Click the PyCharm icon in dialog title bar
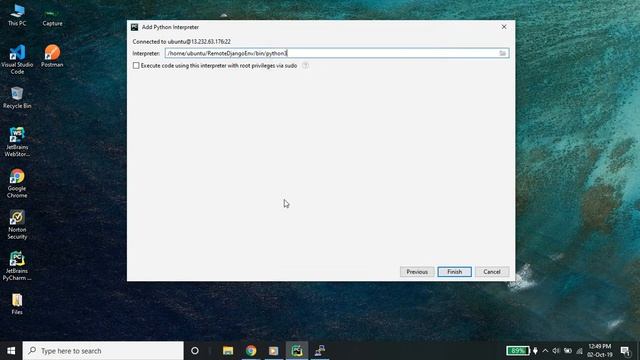Screen dimensions: 640x360 pyautogui.click(x=134, y=27)
